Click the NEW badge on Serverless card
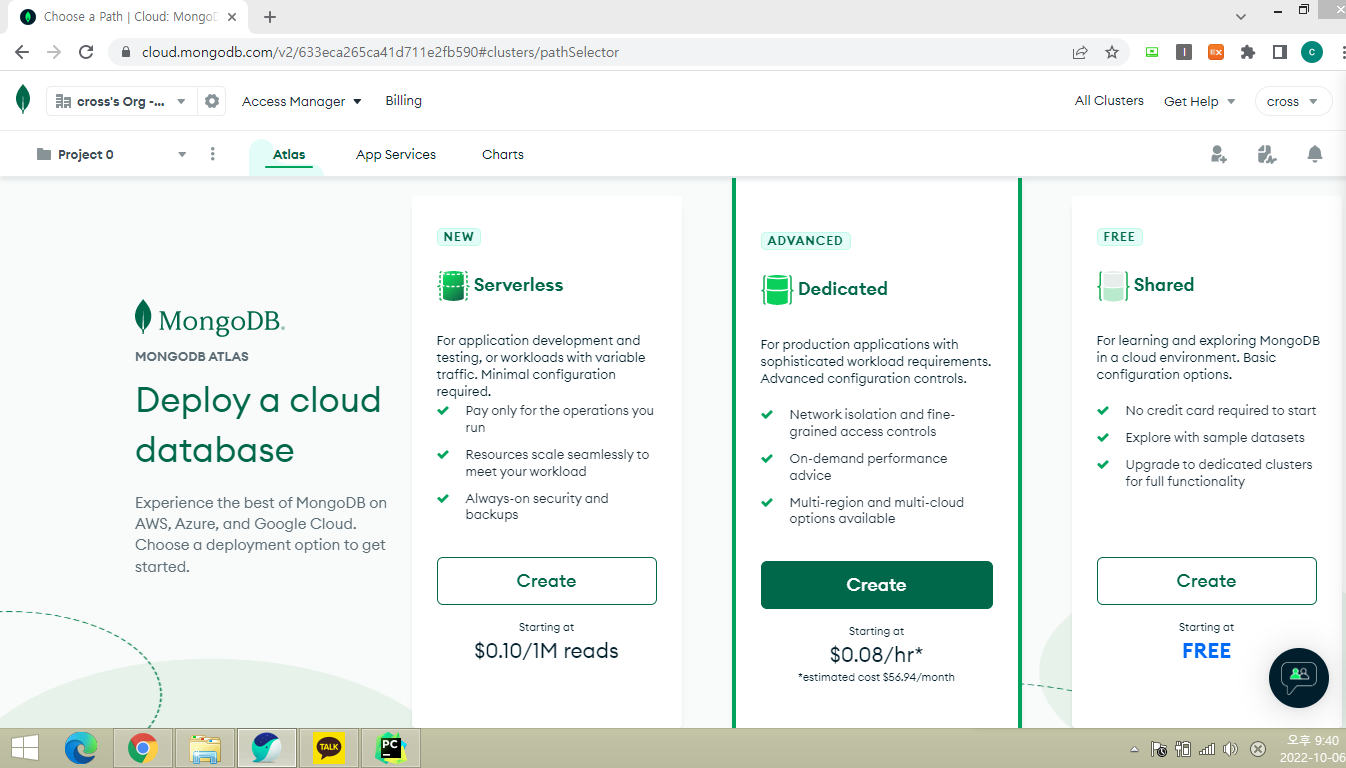This screenshot has height=768, width=1346. [459, 237]
